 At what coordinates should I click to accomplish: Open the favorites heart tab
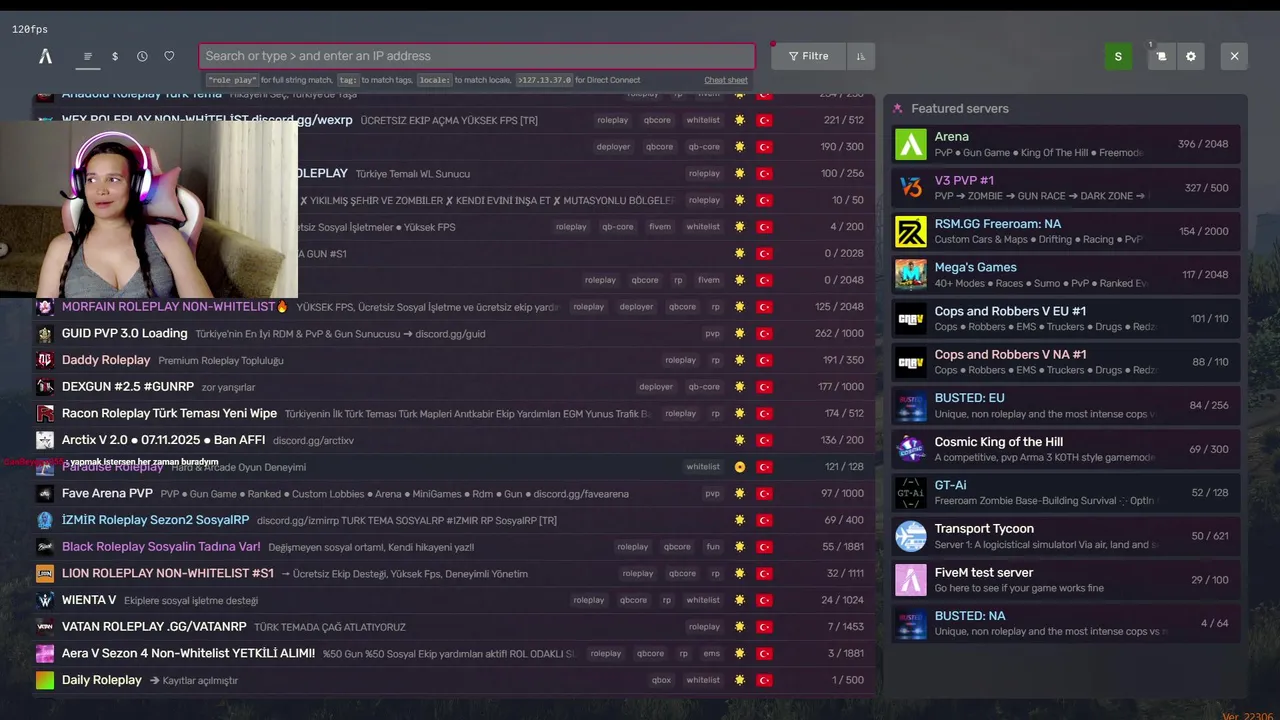click(169, 57)
